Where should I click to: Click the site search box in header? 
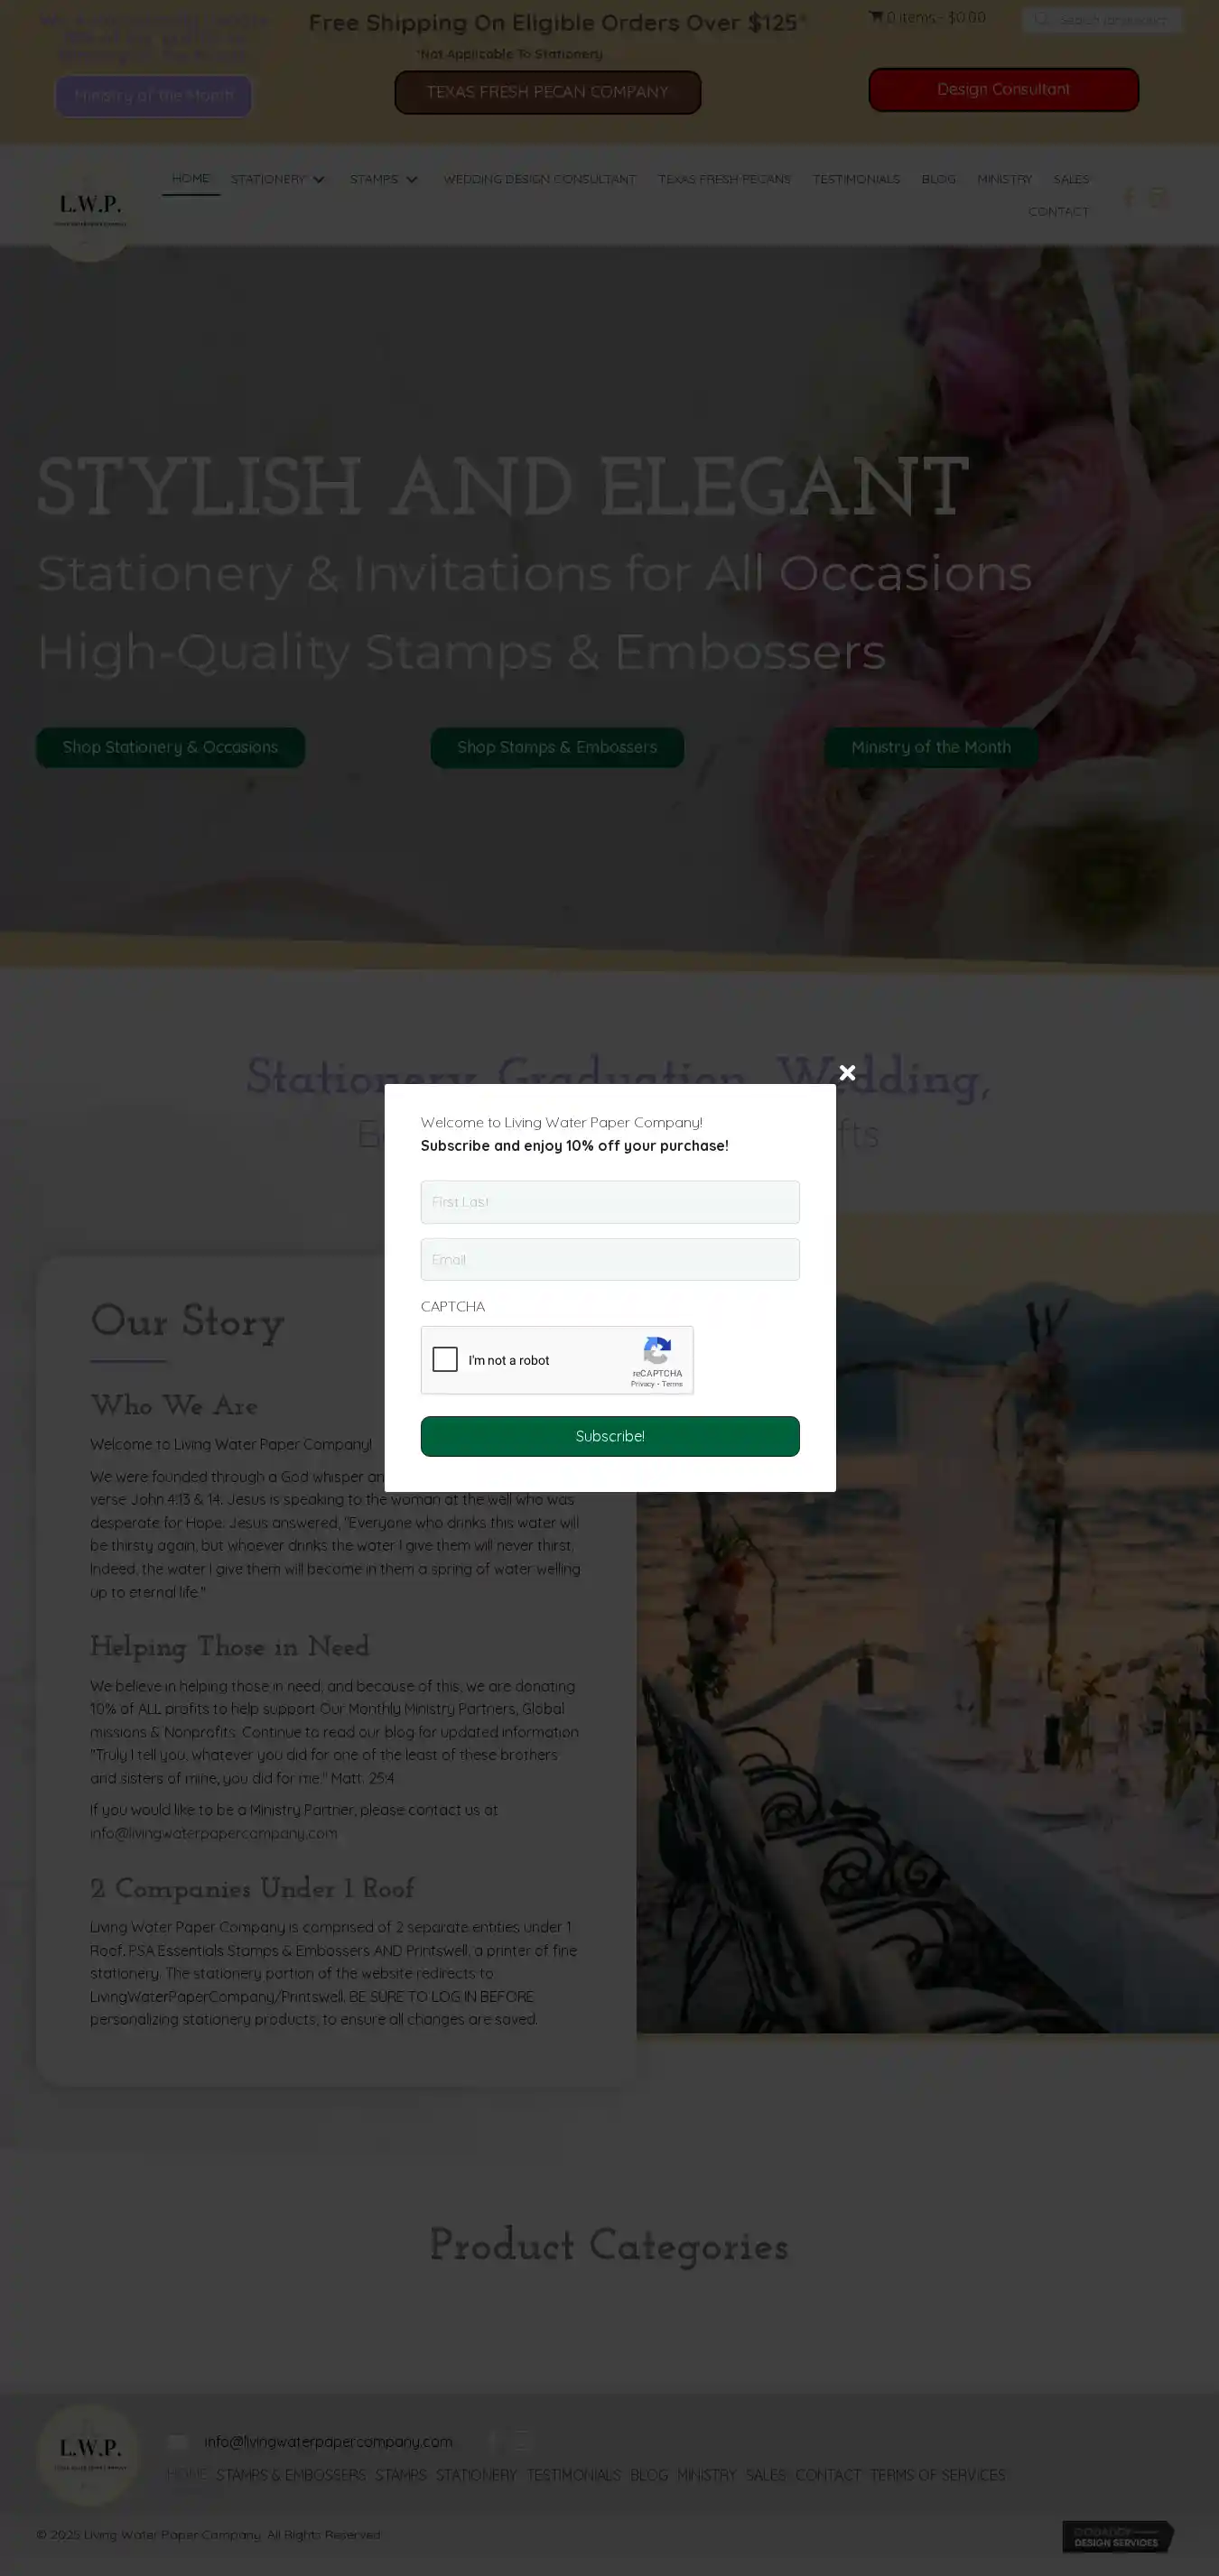coord(1102,19)
